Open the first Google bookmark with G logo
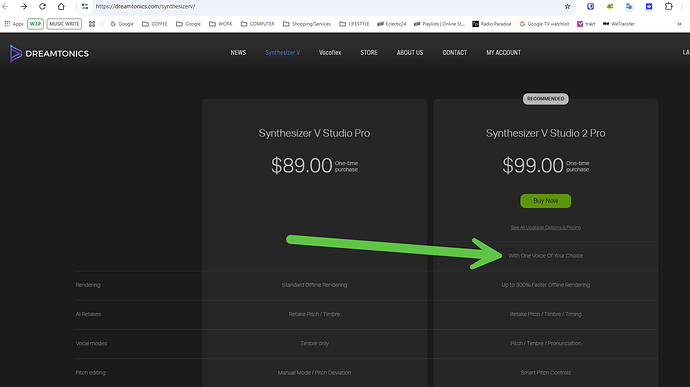690x387 pixels. pos(122,24)
